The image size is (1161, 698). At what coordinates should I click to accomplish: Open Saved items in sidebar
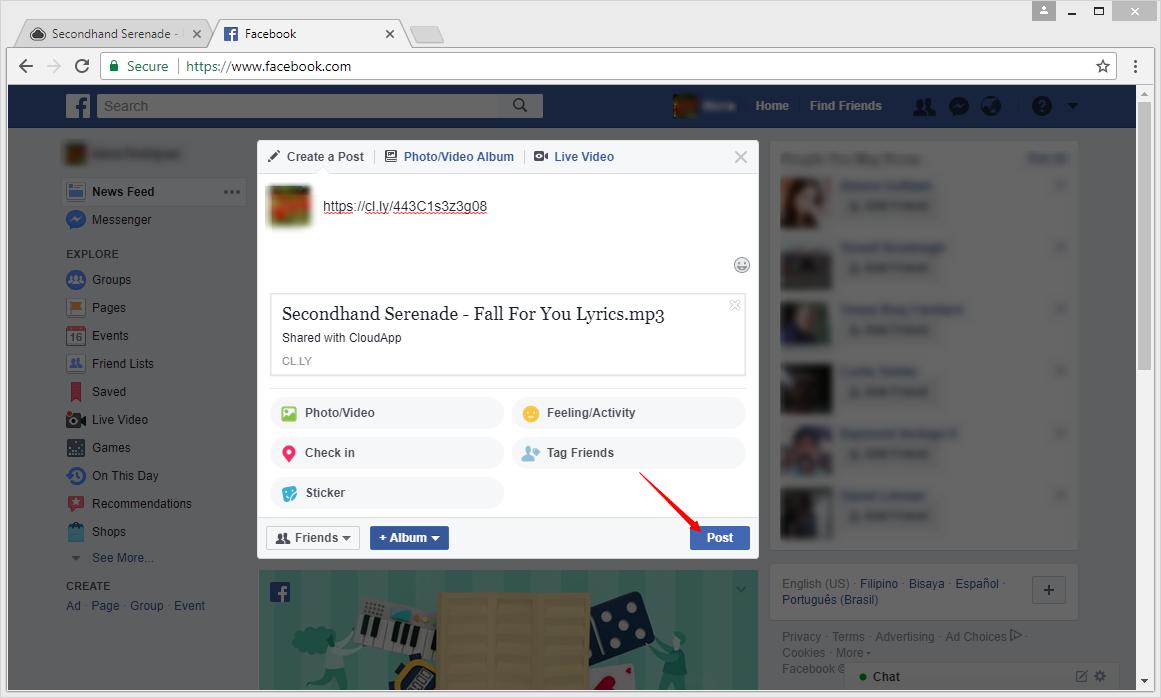(x=96, y=392)
